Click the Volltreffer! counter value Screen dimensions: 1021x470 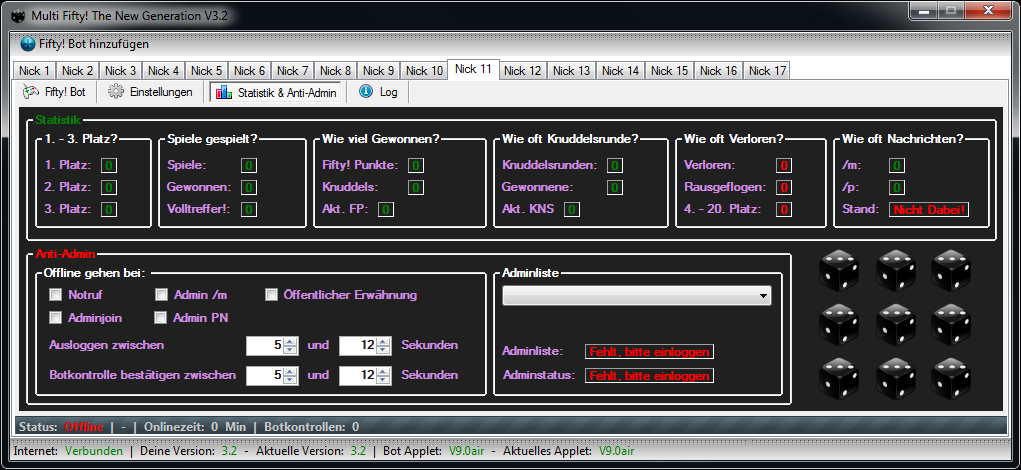tap(249, 210)
